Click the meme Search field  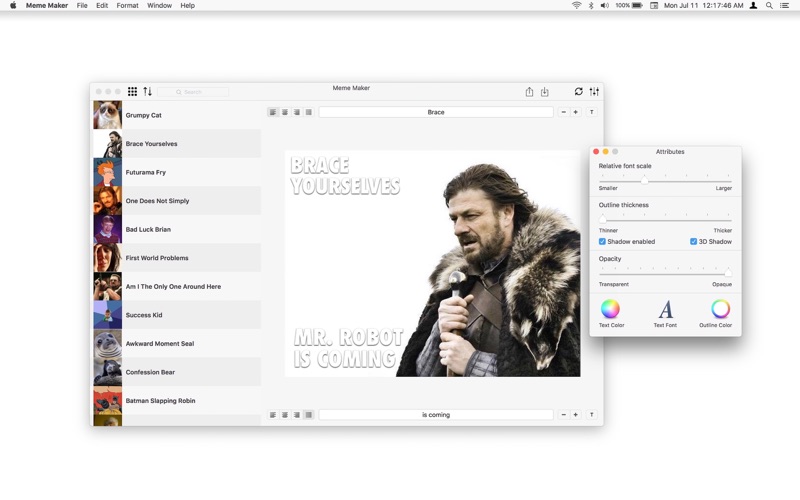pyautogui.click(x=193, y=92)
